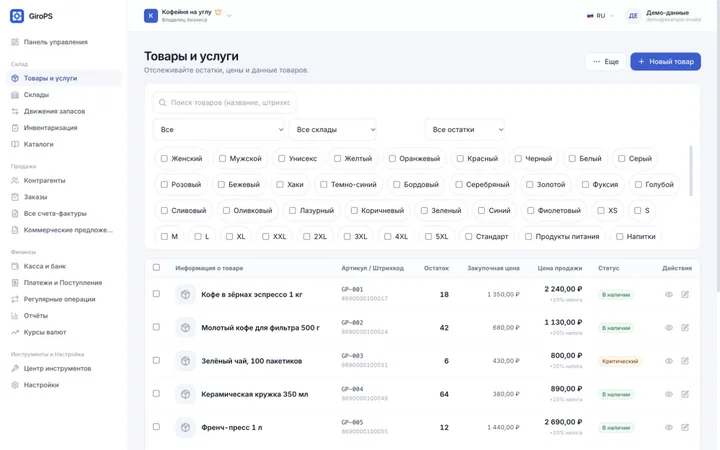Viewport: 720px width, 450px height.
Task: Open Платежи и Поступления menu item
Action: pyautogui.click(x=64, y=283)
